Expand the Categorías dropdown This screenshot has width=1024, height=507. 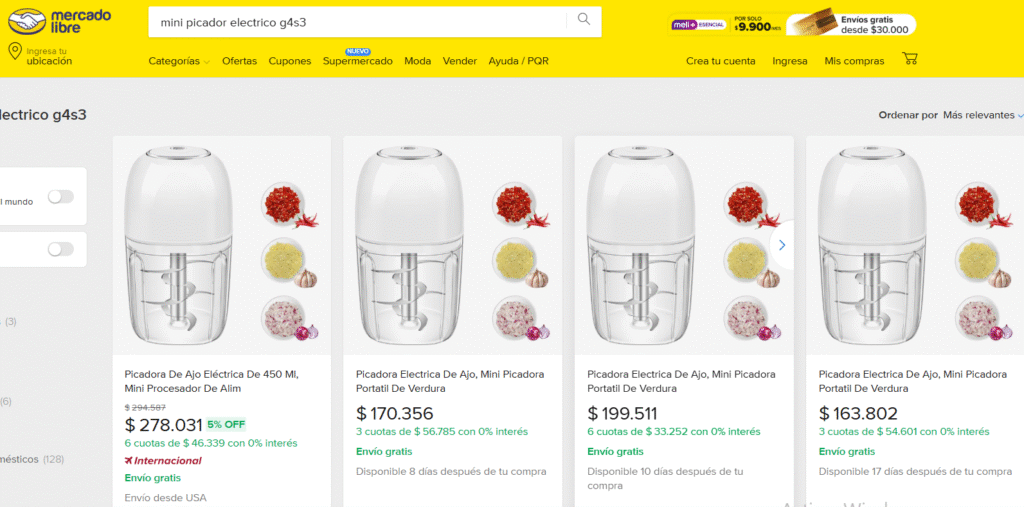tap(179, 61)
